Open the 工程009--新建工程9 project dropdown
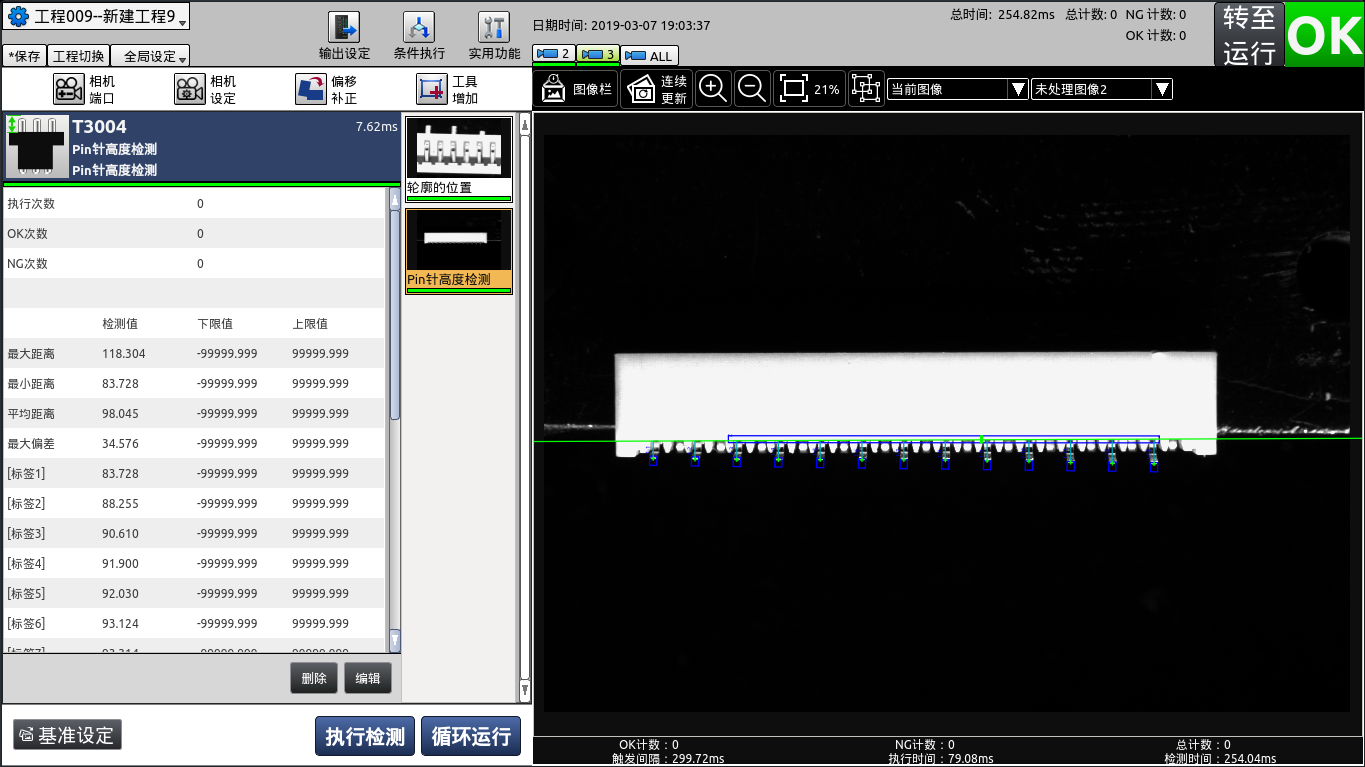The height and width of the screenshot is (767, 1365). [96, 17]
